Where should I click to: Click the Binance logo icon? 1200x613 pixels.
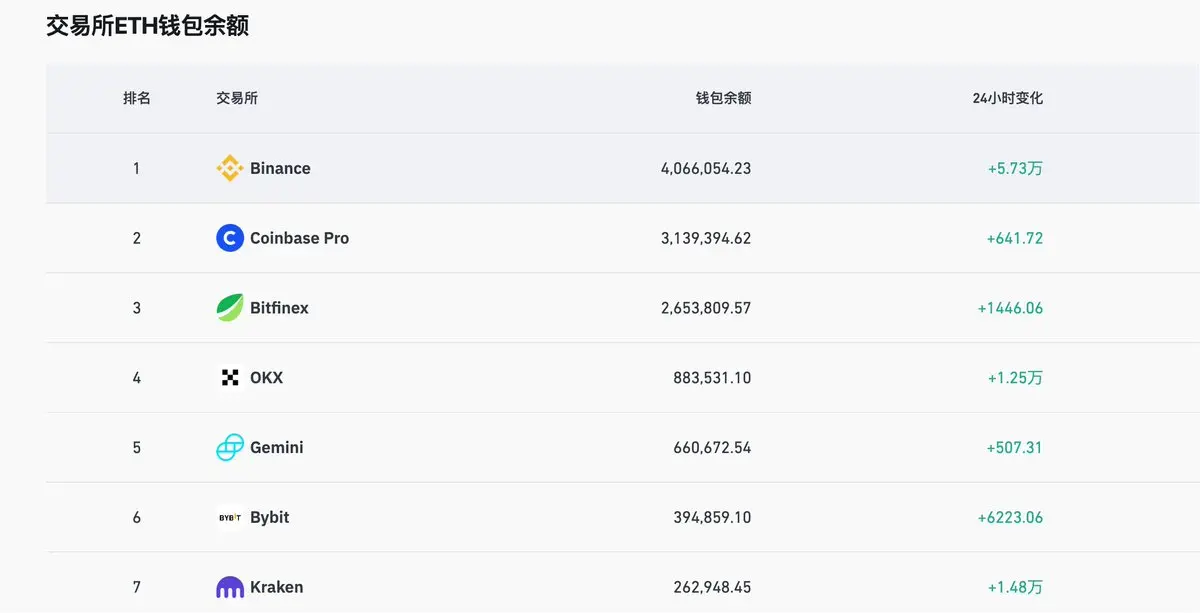pos(230,168)
